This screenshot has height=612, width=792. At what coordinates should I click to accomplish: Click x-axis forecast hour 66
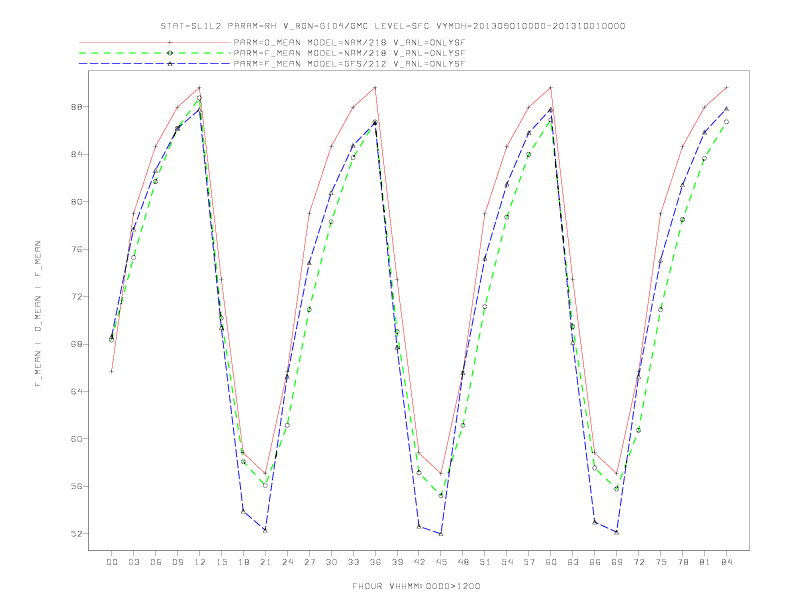pos(595,562)
